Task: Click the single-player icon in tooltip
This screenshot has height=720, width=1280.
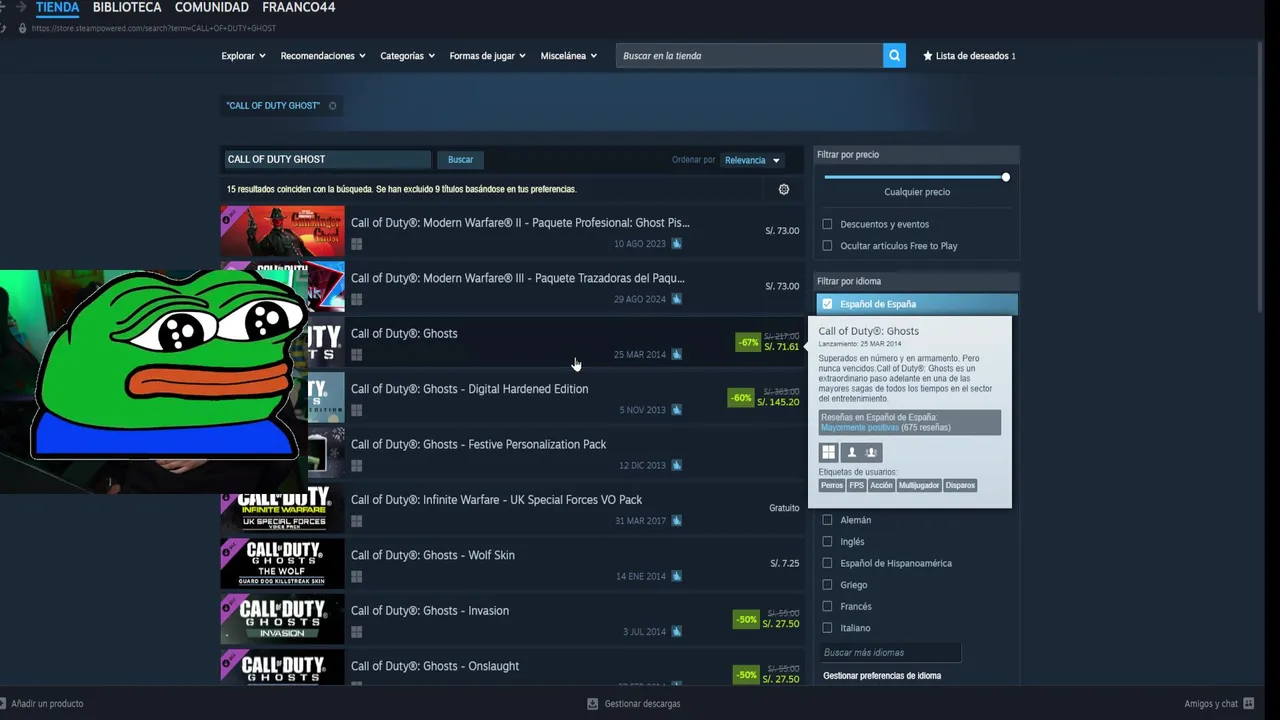Action: pyautogui.click(x=852, y=453)
